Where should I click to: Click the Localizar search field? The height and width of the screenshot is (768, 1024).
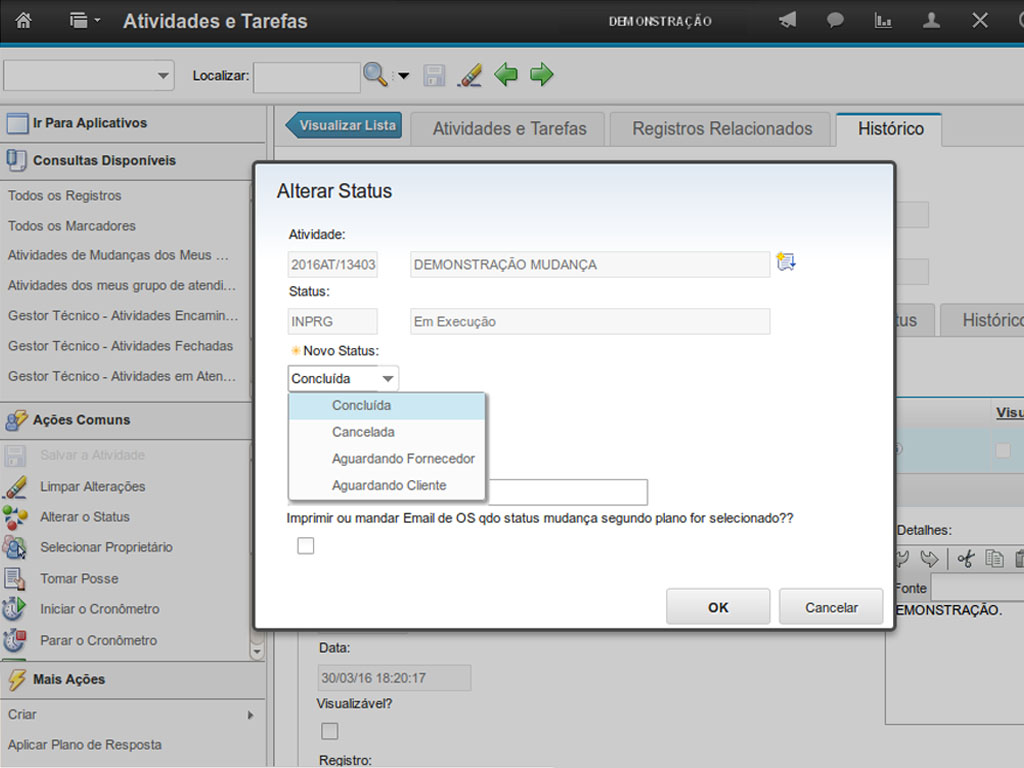(x=306, y=77)
